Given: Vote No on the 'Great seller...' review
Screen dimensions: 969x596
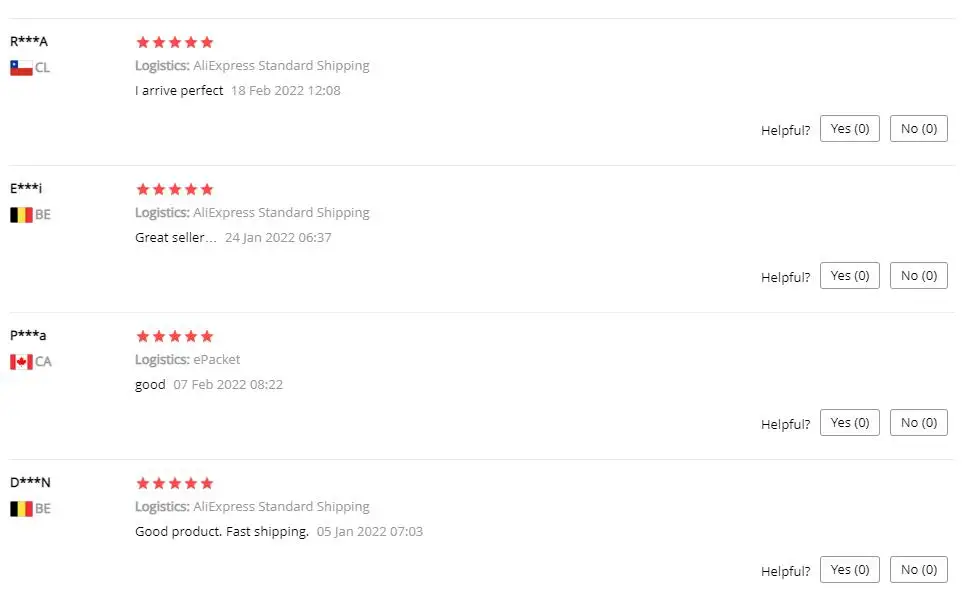Looking at the screenshot, I should (x=918, y=276).
